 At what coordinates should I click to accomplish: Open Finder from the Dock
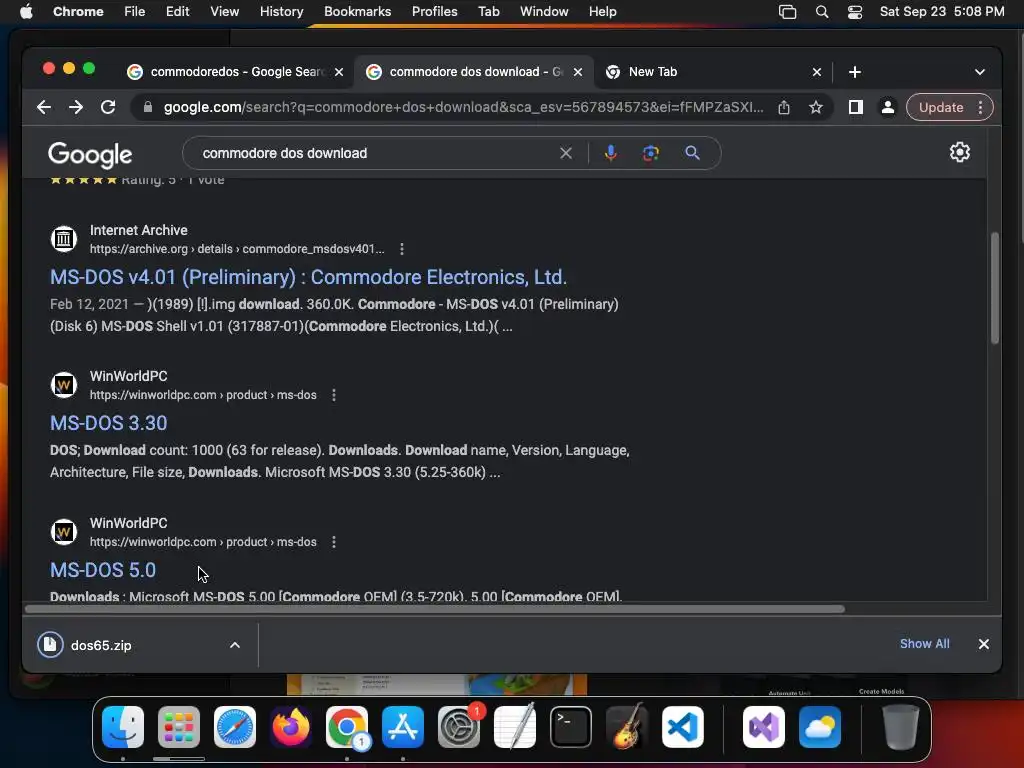click(x=123, y=727)
